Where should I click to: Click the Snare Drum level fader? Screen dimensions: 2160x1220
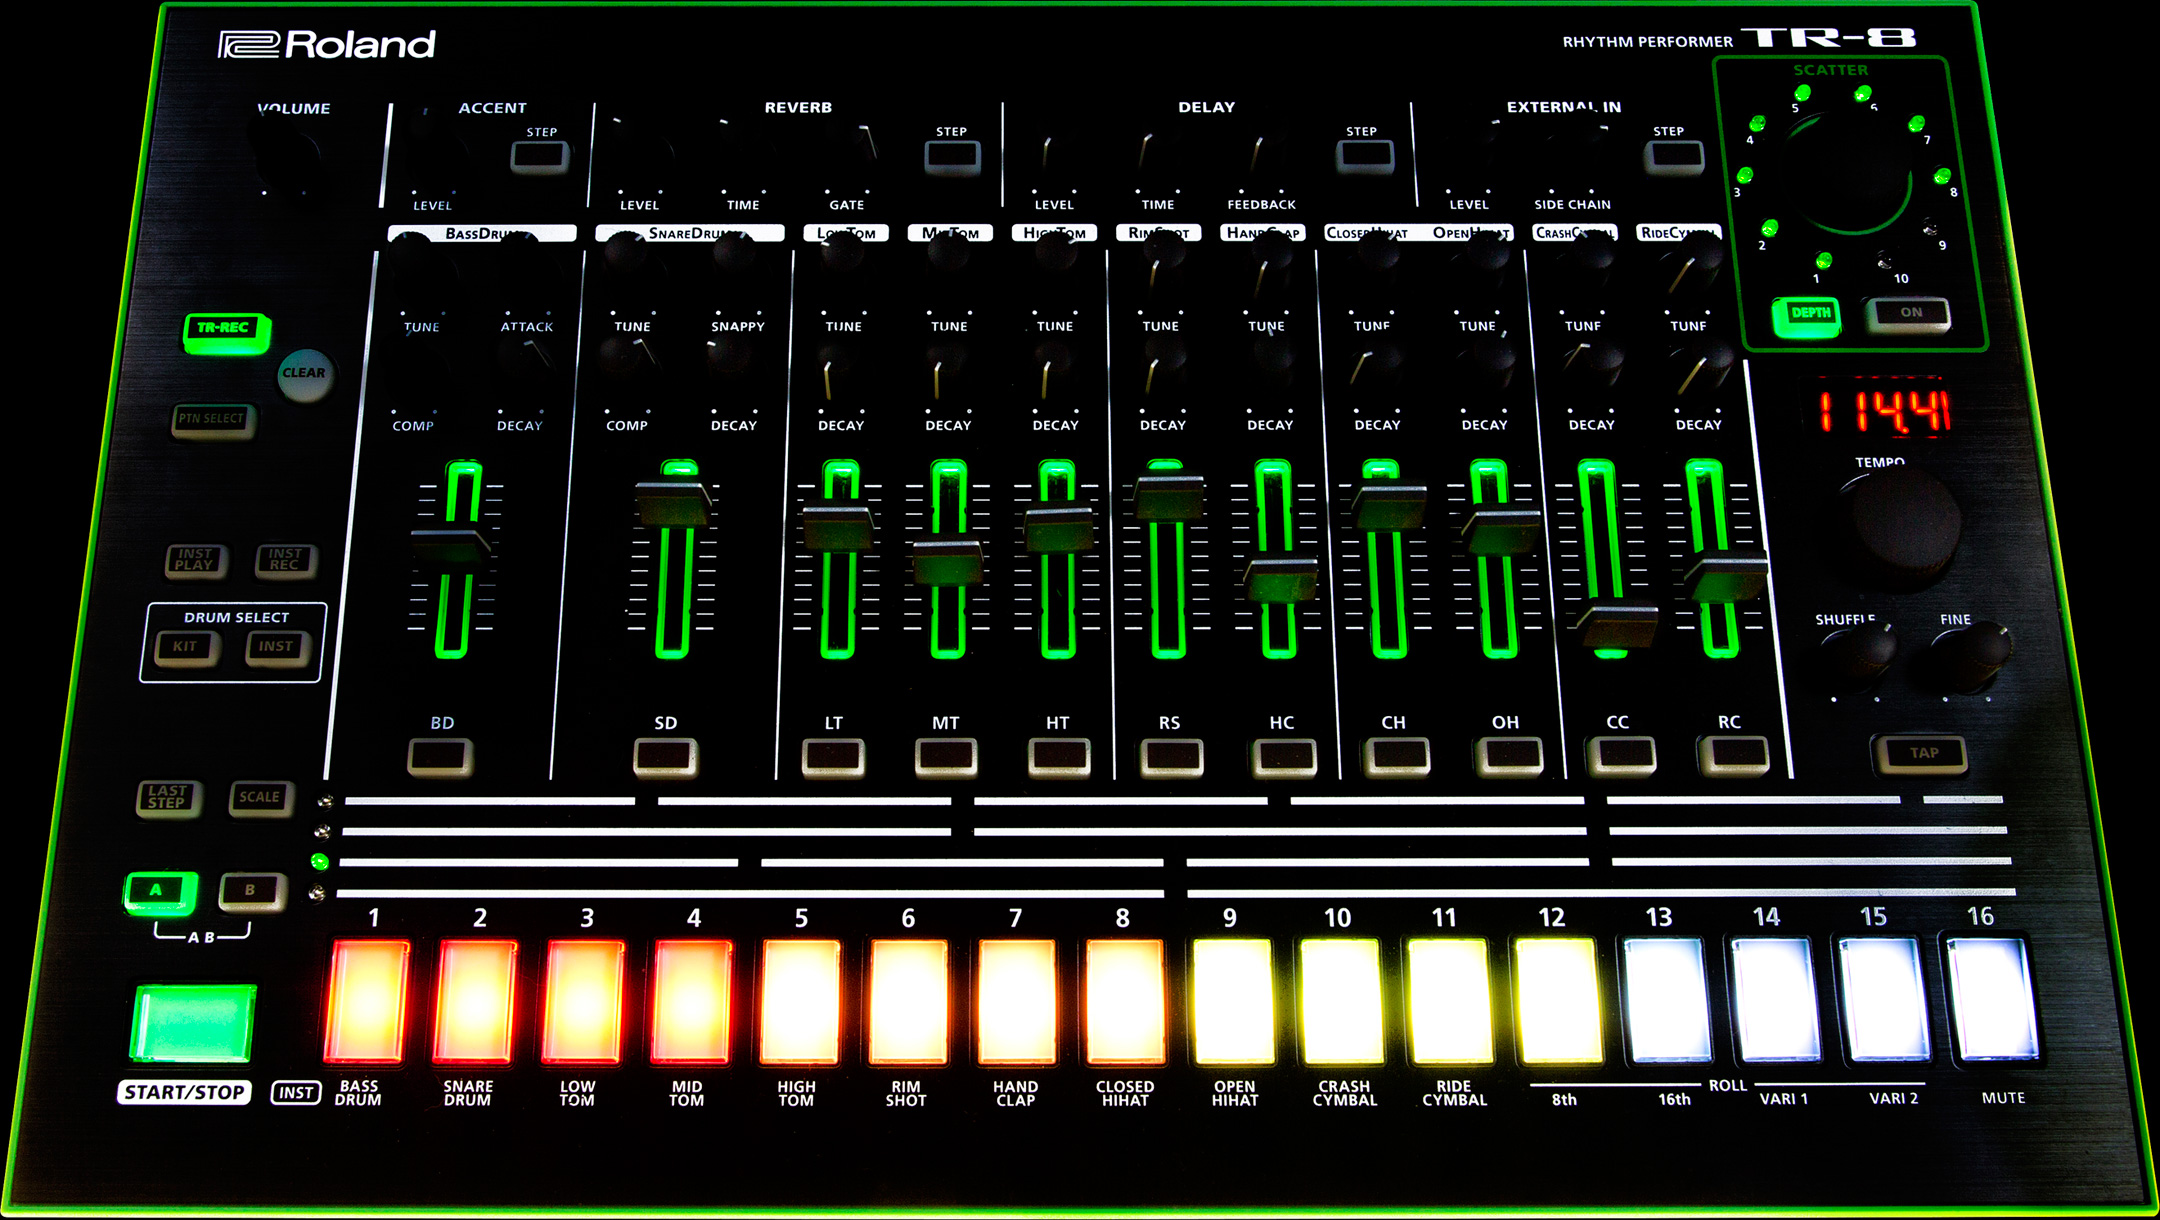pyautogui.click(x=676, y=502)
